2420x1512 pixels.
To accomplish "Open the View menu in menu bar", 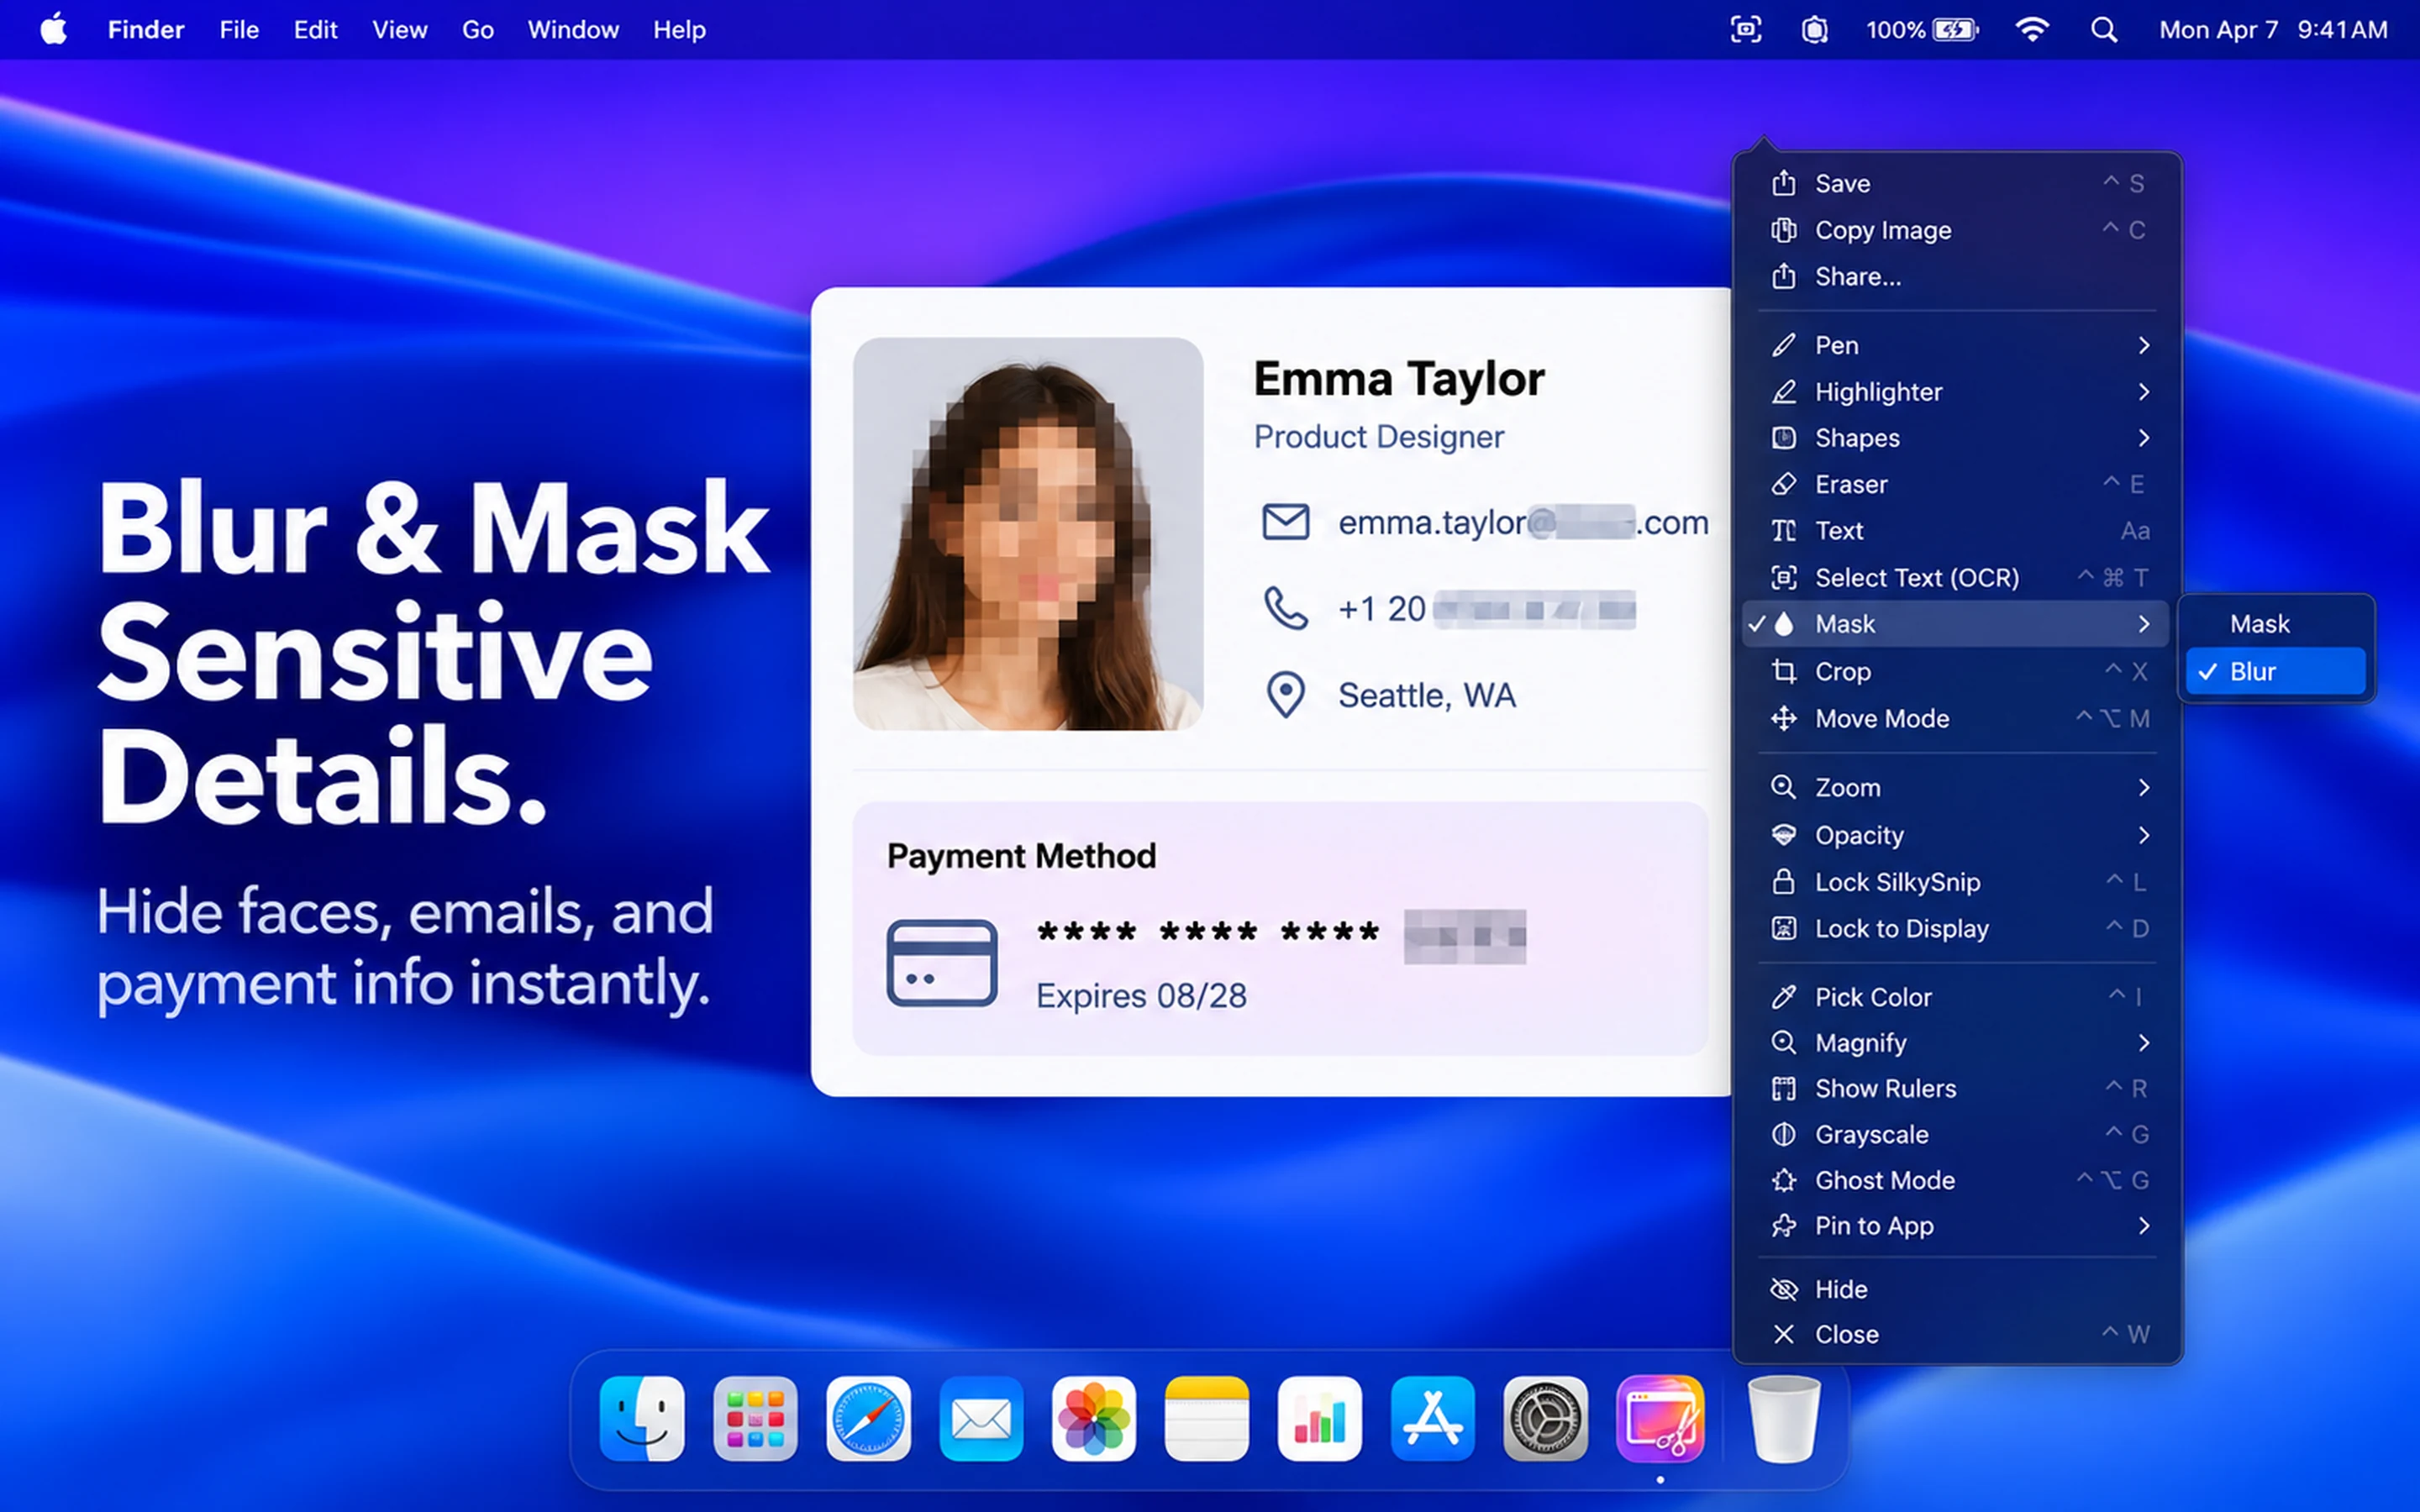I will tap(399, 30).
